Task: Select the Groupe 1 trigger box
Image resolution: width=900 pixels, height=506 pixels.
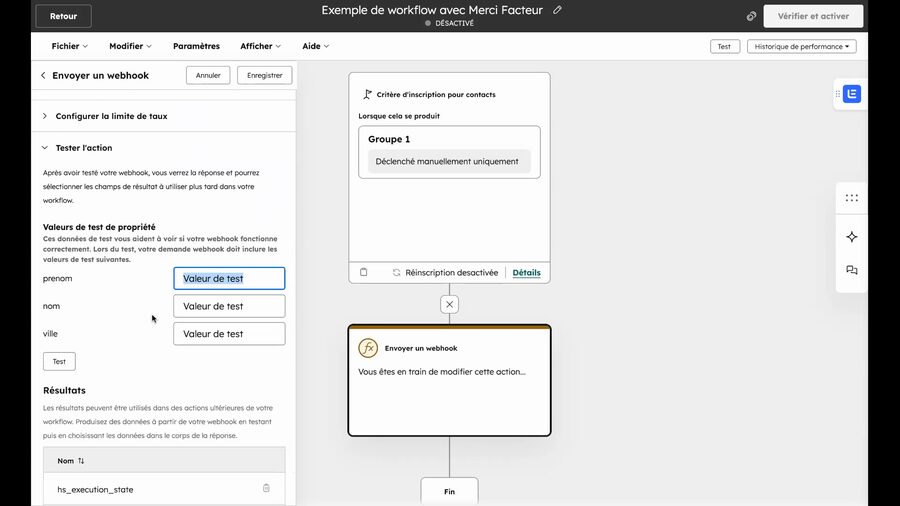Action: pyautogui.click(x=449, y=152)
